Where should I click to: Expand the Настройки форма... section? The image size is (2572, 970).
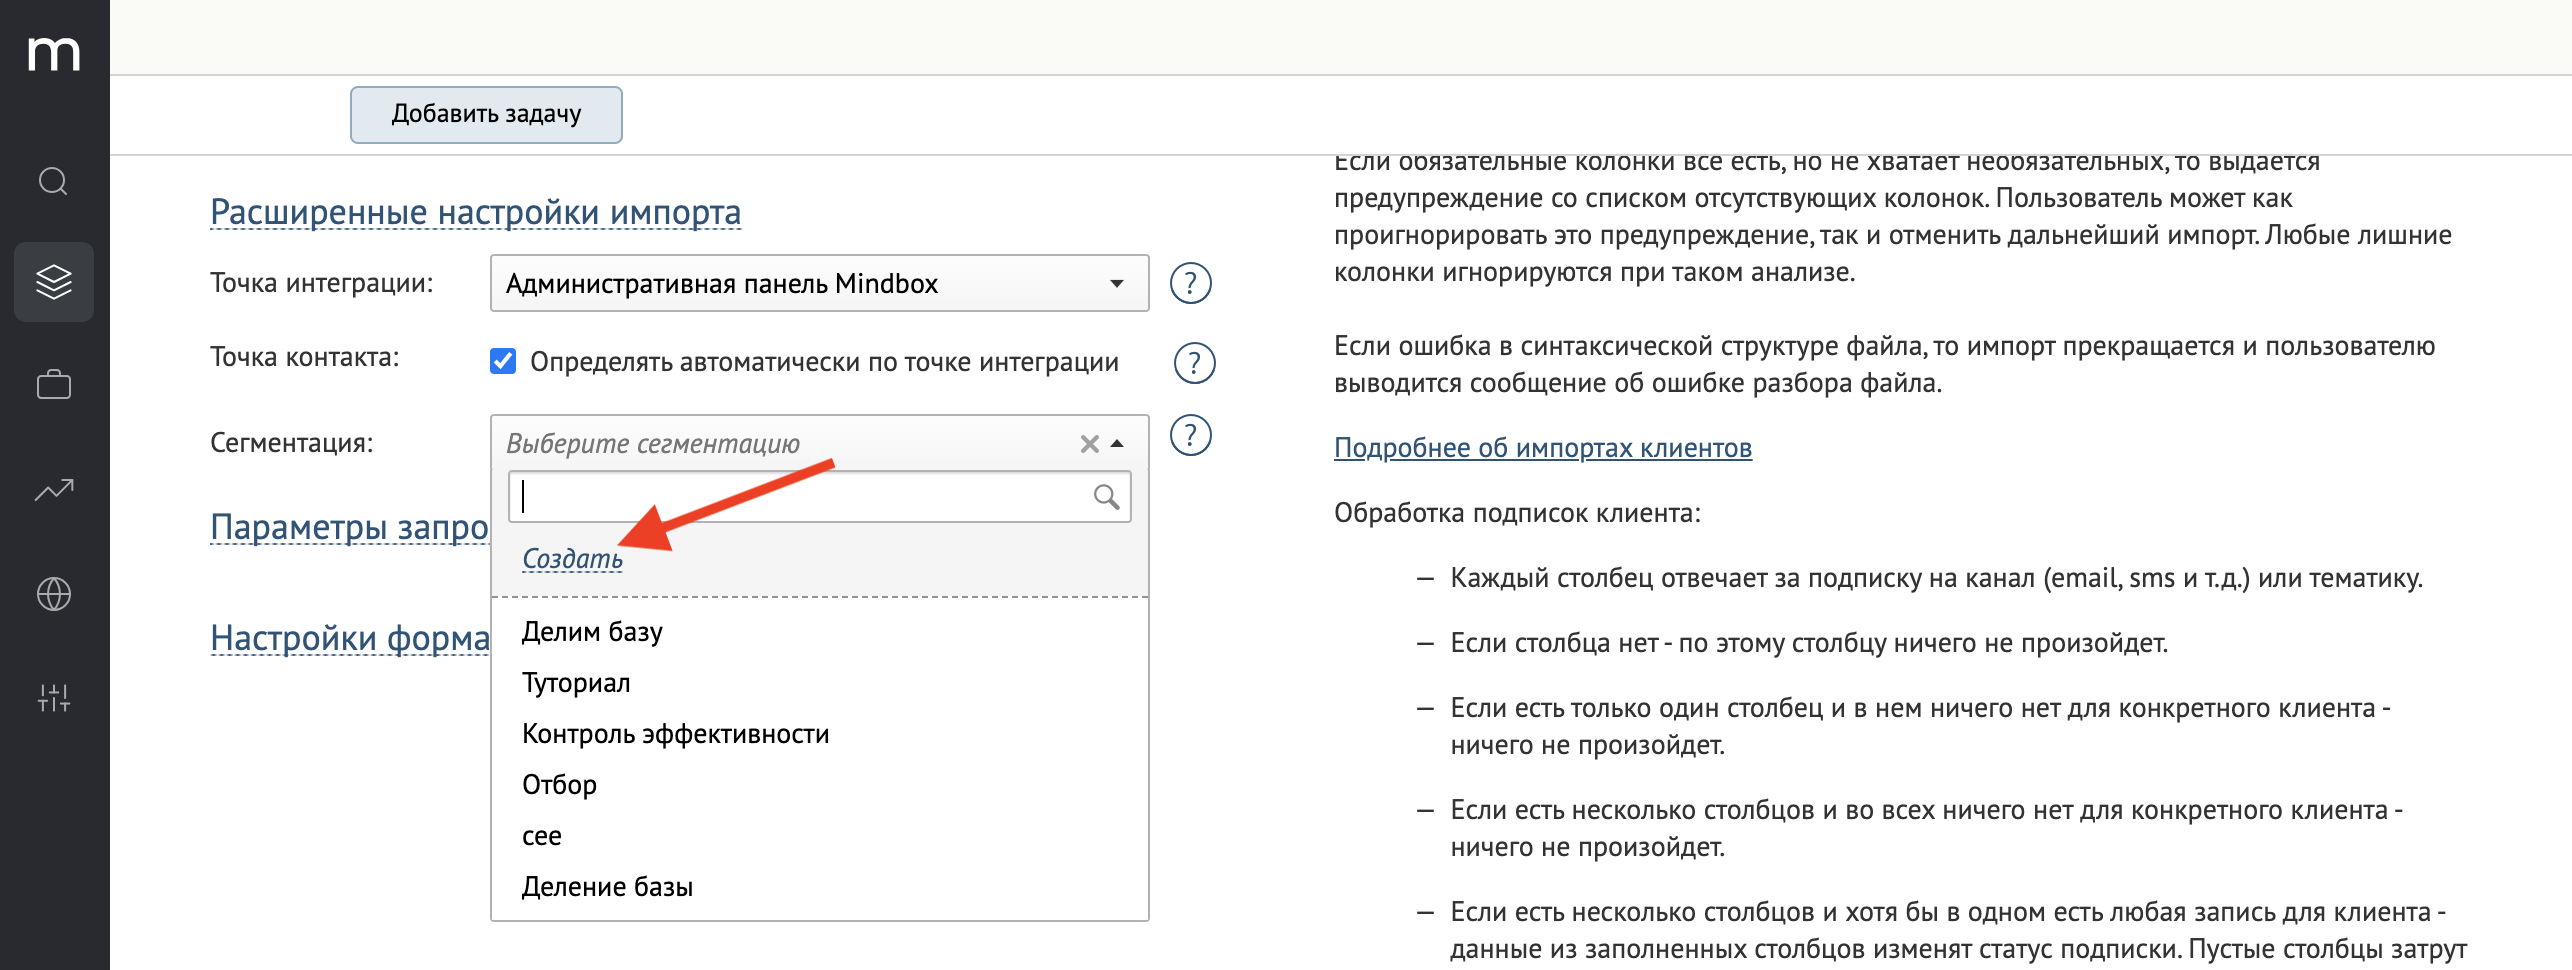tap(350, 638)
